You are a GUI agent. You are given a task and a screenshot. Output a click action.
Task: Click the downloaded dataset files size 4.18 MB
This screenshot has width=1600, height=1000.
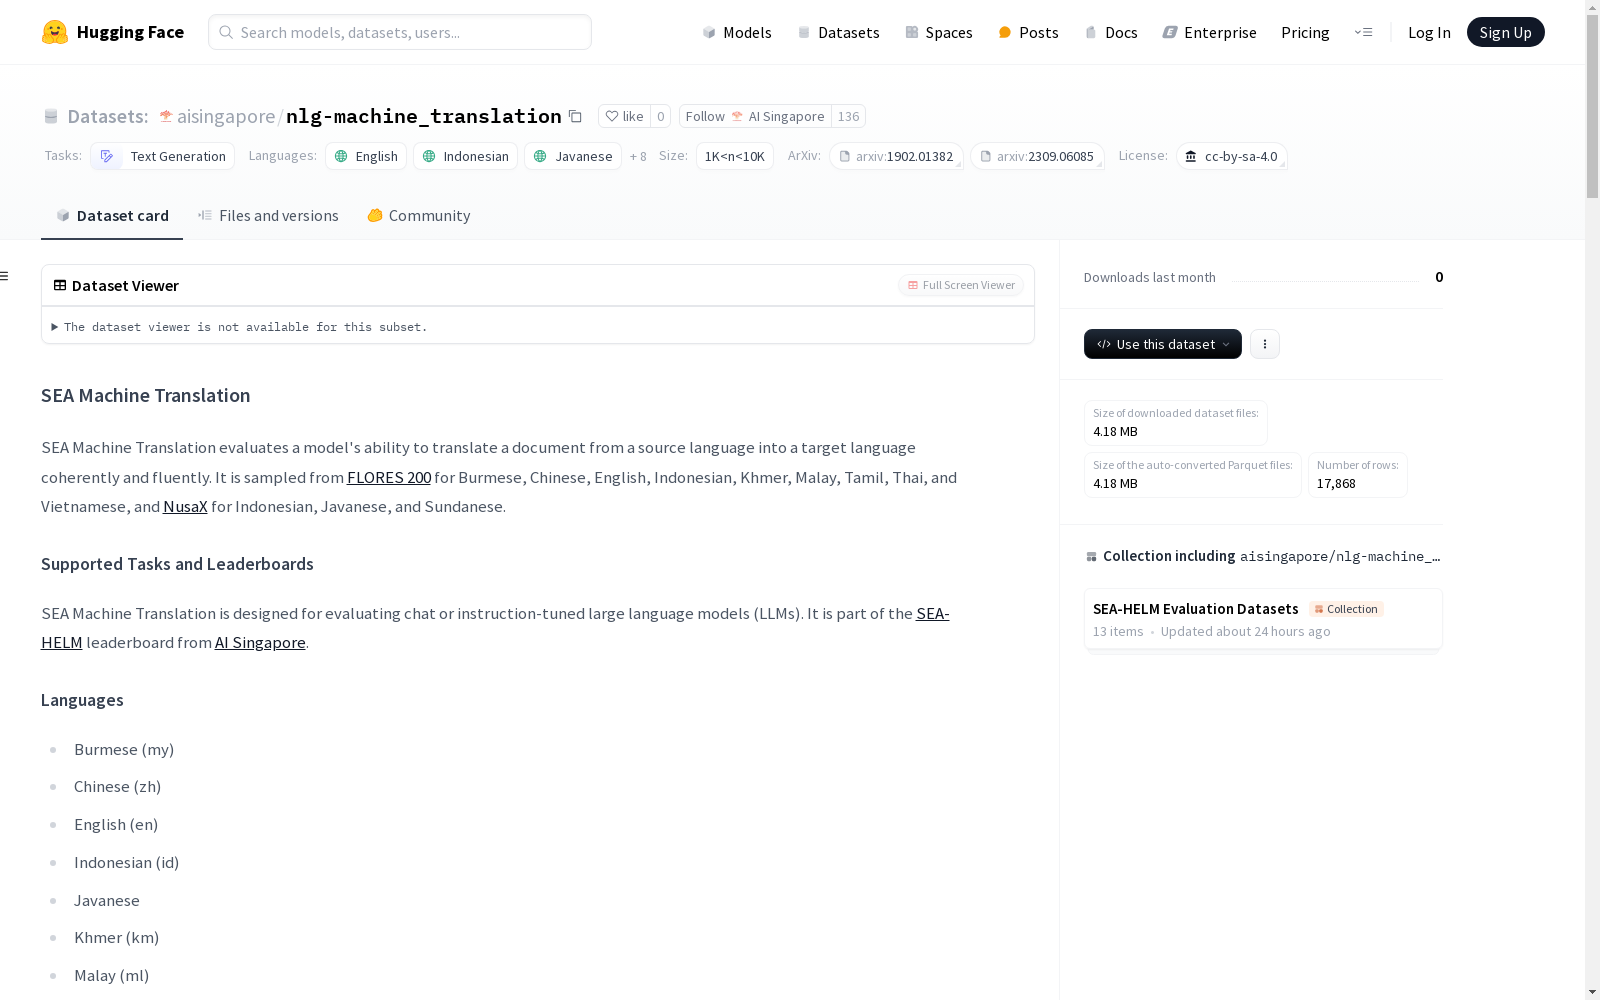[1115, 431]
